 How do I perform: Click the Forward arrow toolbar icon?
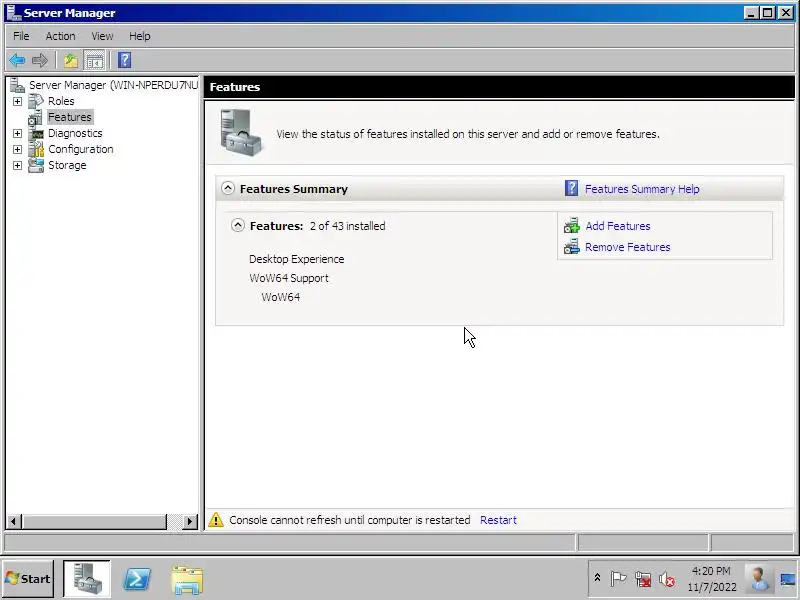click(x=40, y=60)
